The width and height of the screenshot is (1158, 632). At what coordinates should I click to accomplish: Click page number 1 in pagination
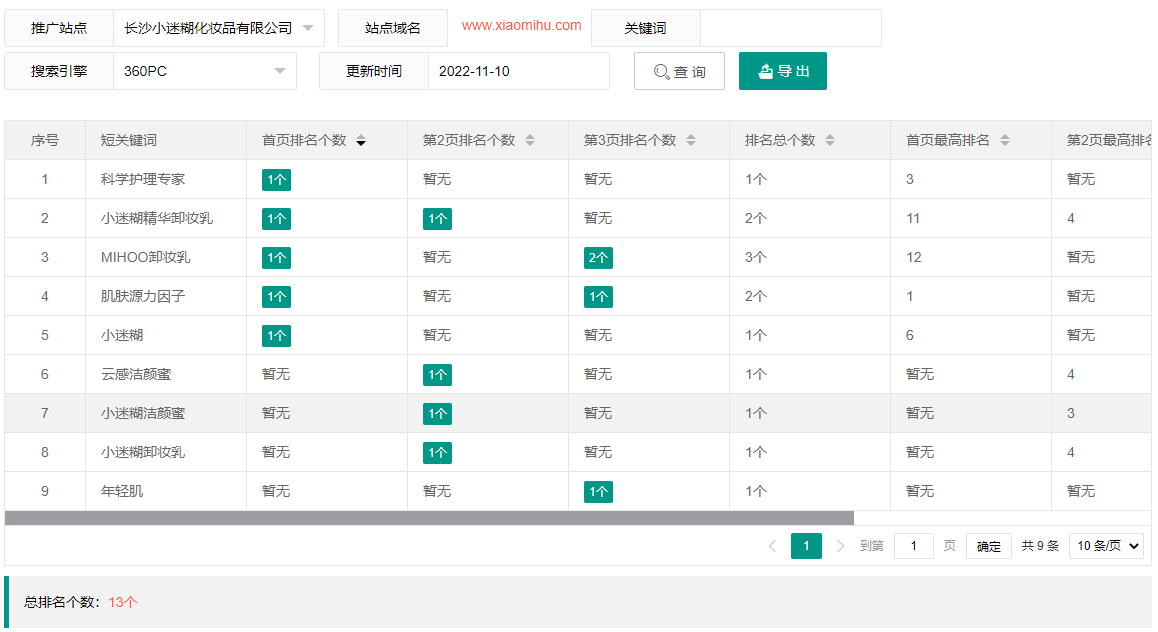(x=806, y=546)
